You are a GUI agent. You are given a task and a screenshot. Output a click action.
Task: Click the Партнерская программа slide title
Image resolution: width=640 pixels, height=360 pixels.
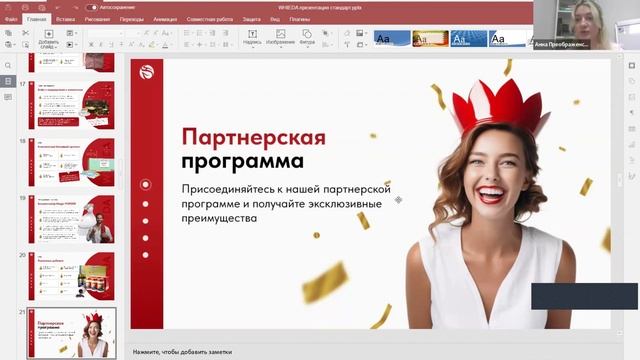pyautogui.click(x=253, y=149)
